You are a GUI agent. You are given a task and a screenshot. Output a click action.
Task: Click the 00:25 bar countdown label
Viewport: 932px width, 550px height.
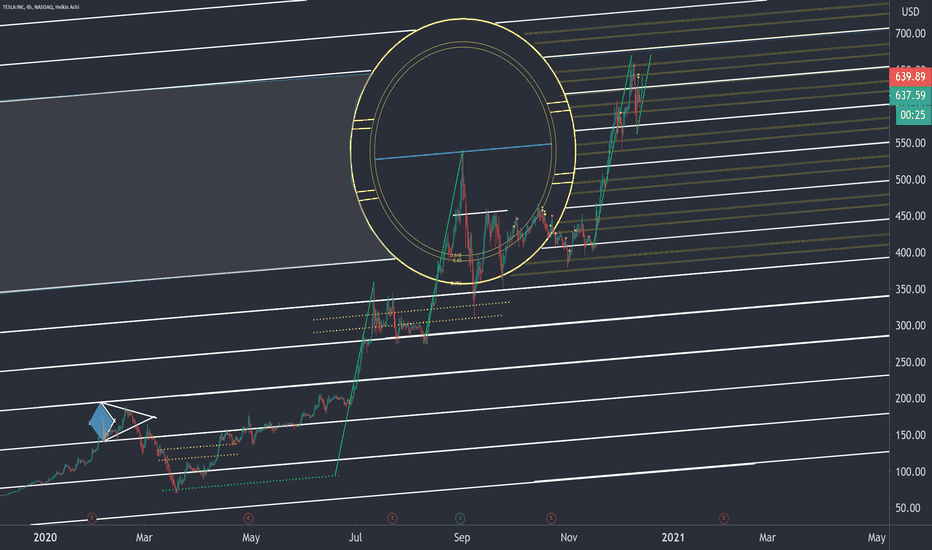(x=912, y=115)
